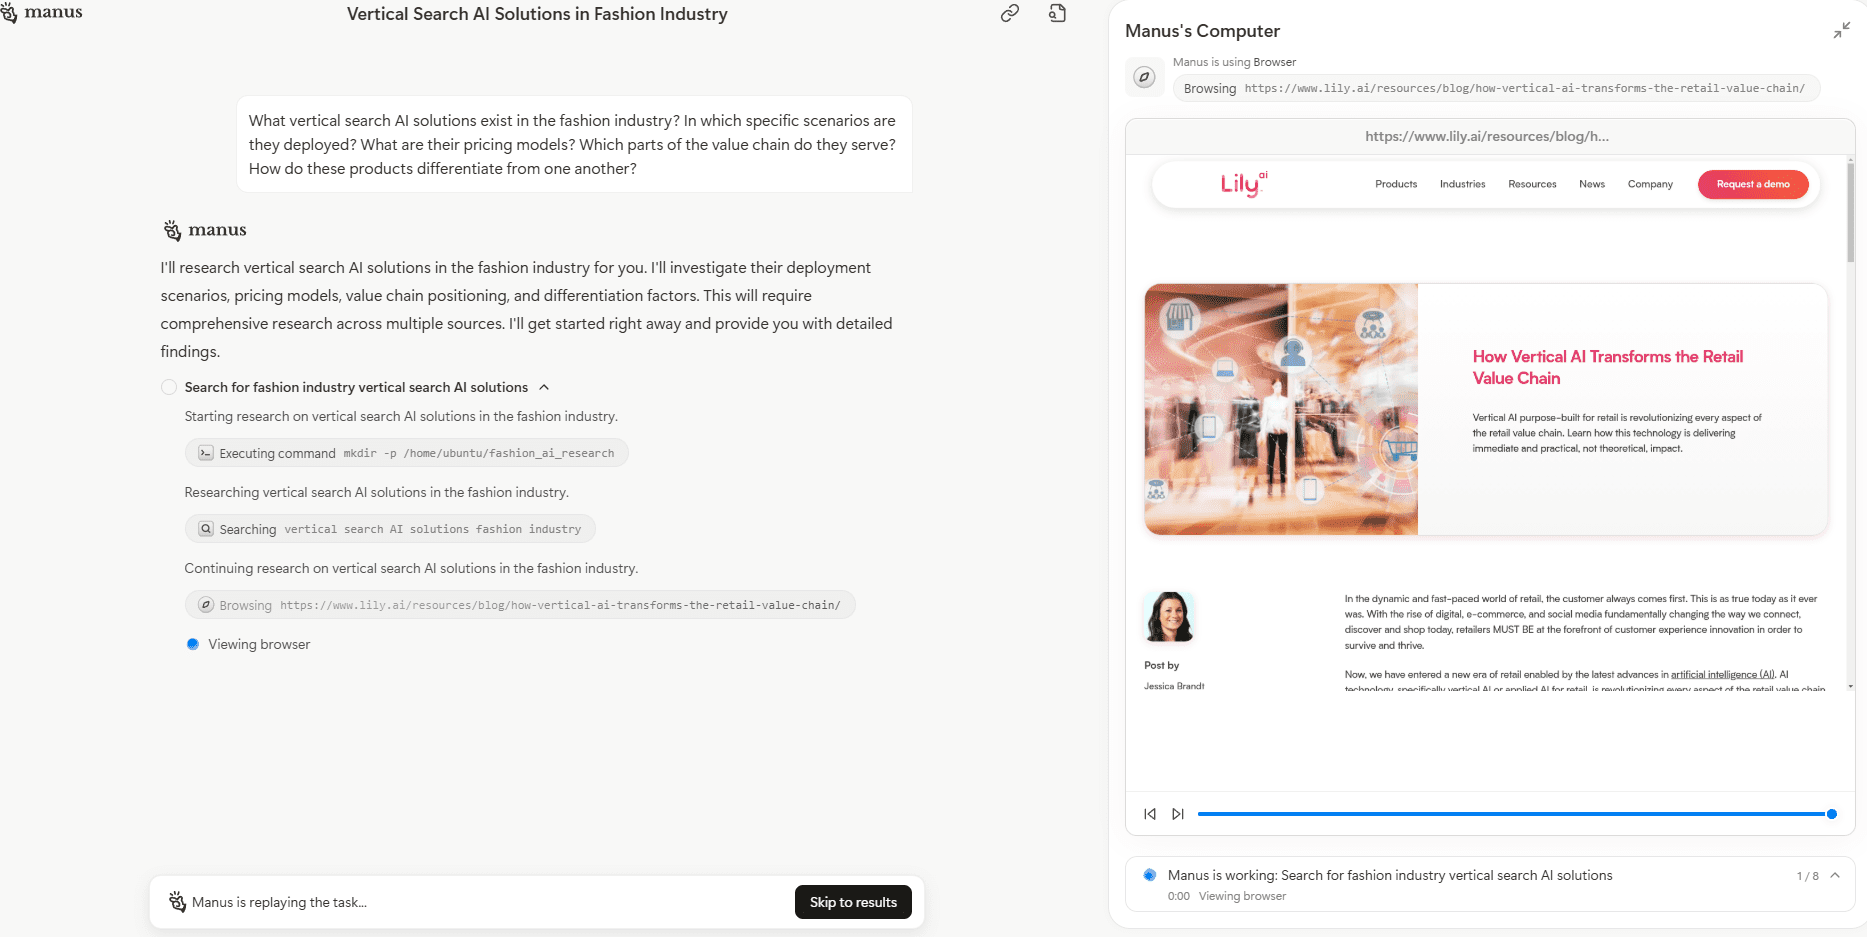Screen dimensions: 1867x937
Task: Click the blue Viewing browser status dot
Action: point(193,644)
